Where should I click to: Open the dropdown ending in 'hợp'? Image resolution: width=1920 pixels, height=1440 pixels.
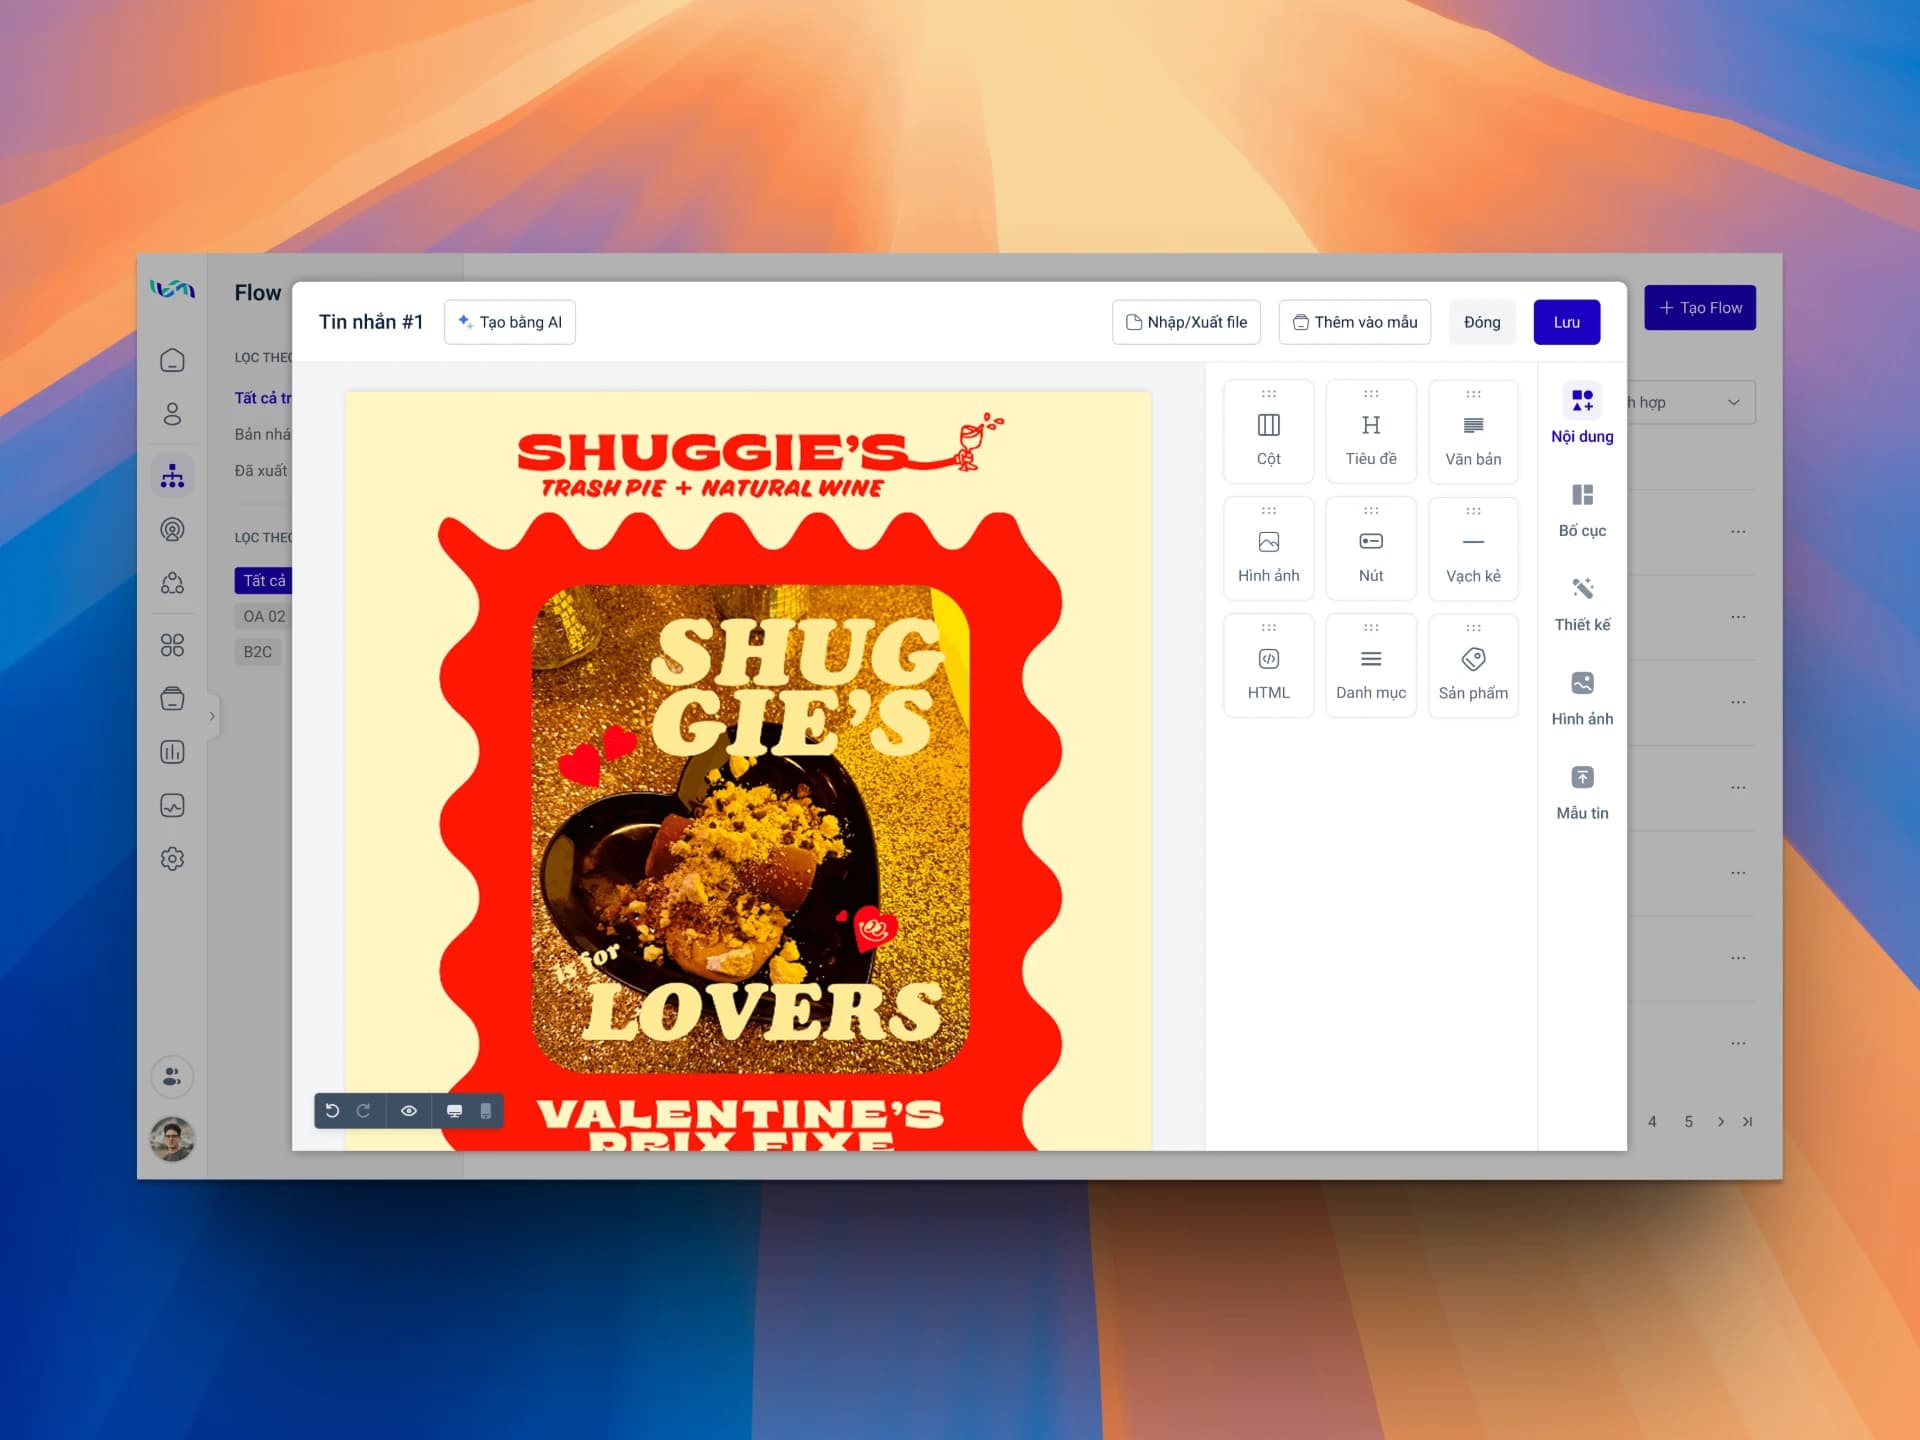coord(1691,402)
